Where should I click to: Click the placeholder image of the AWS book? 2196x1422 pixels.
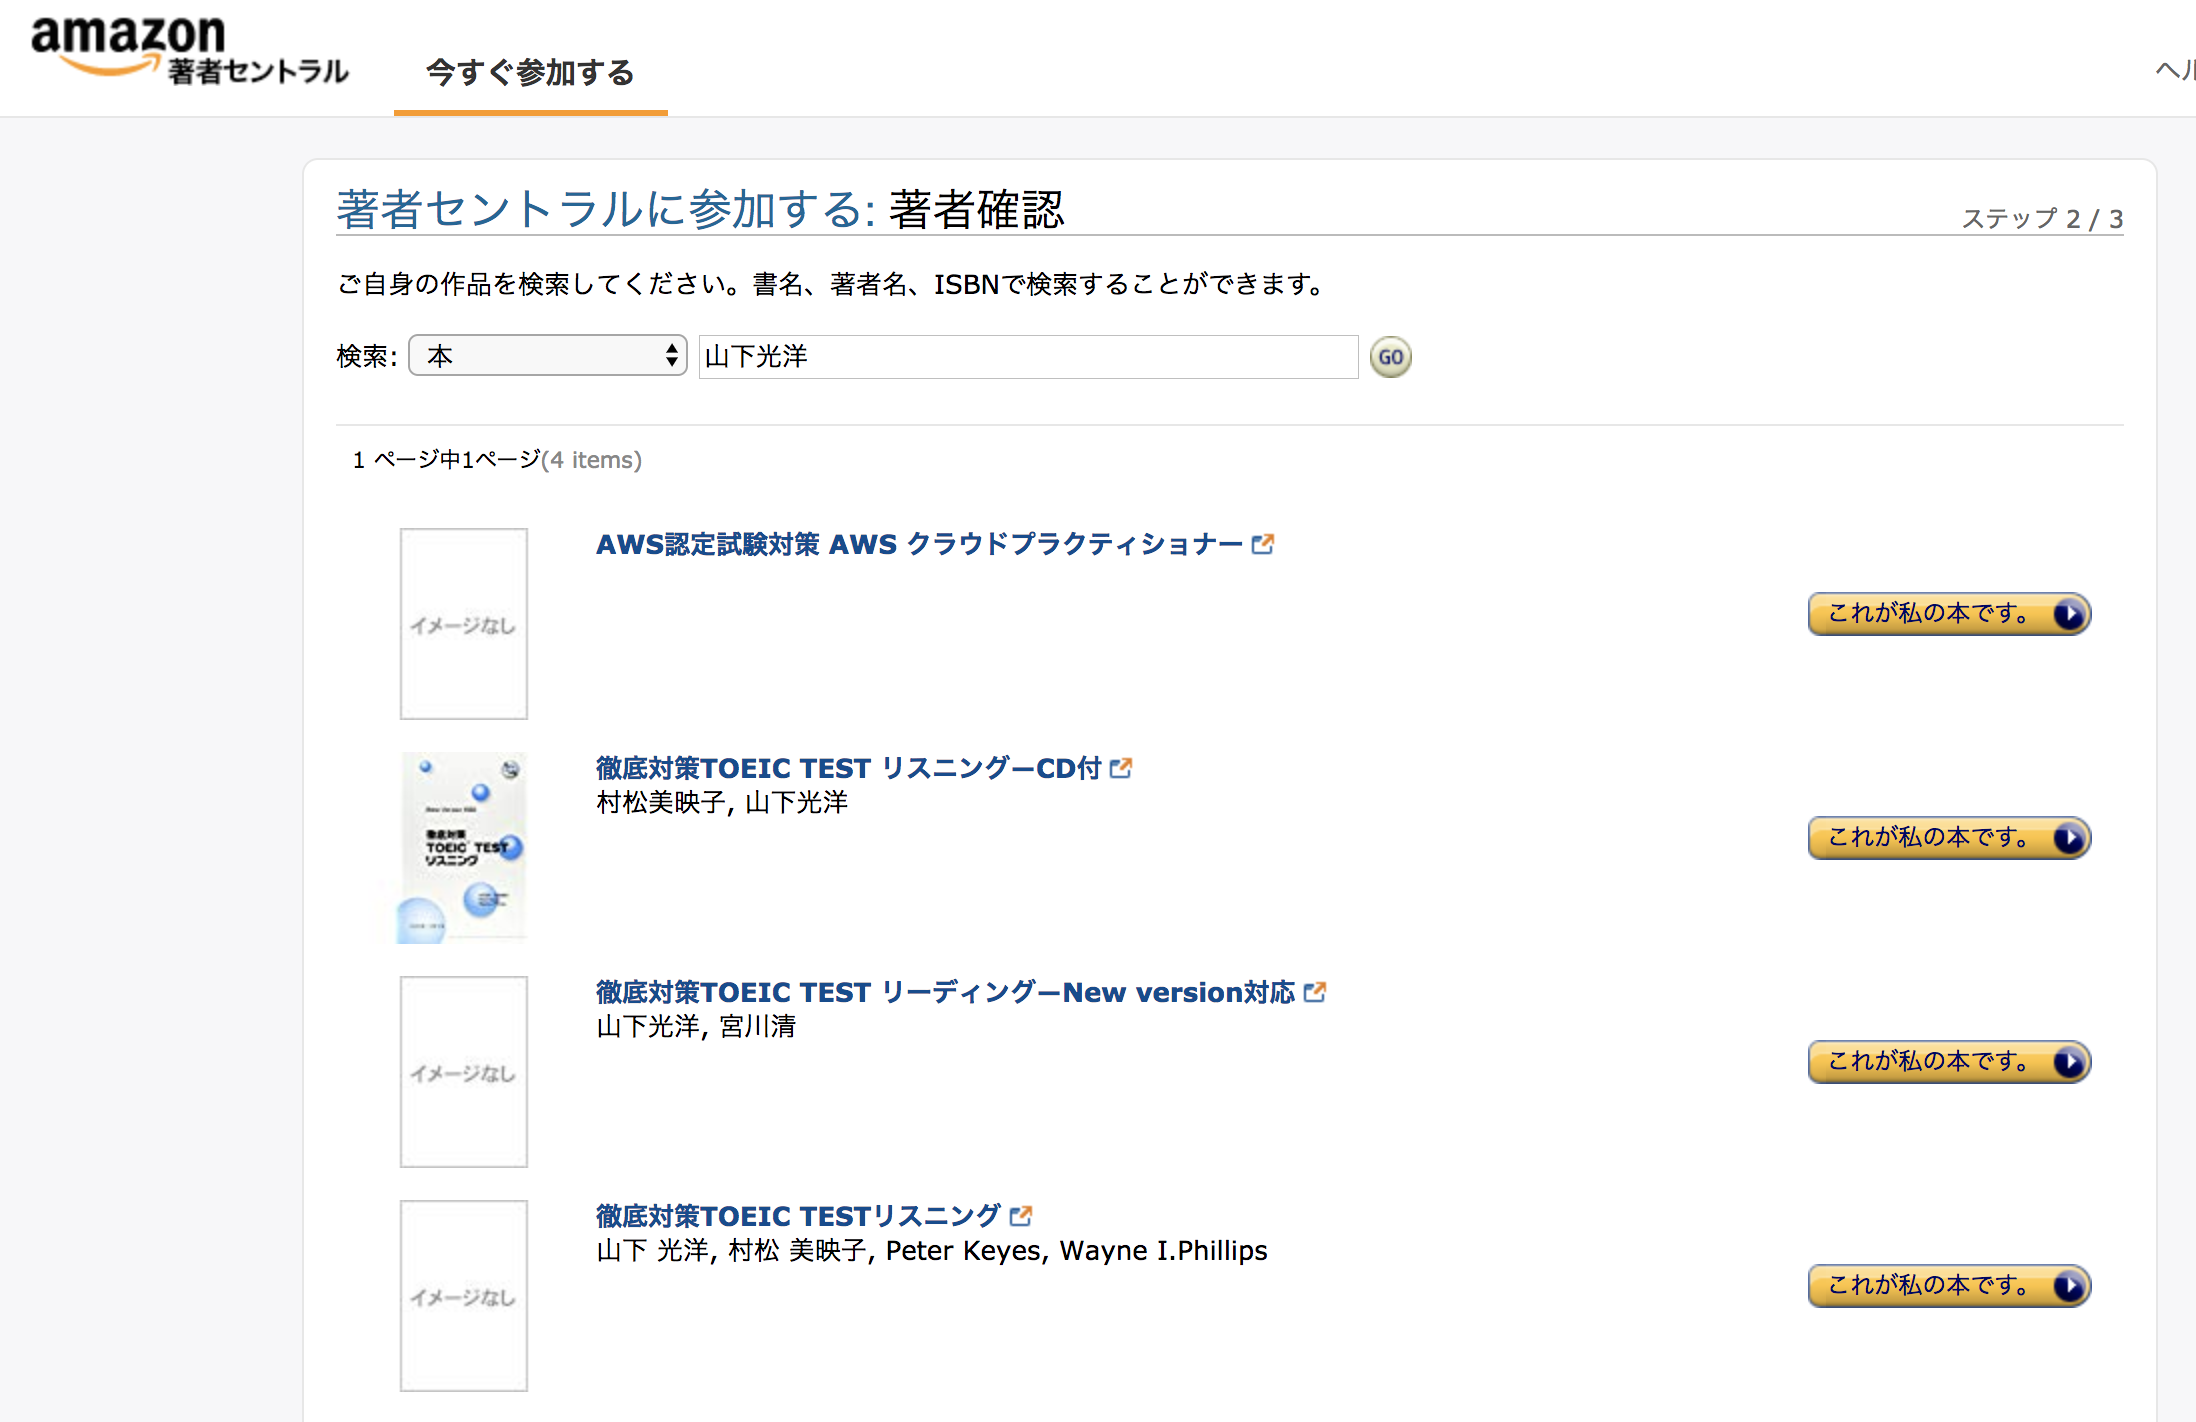pos(464,623)
